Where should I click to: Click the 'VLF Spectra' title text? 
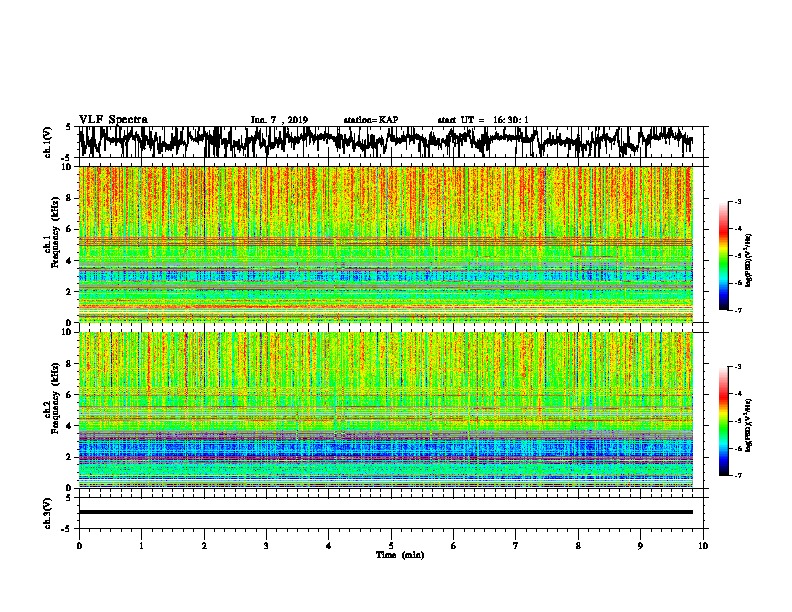(113, 120)
